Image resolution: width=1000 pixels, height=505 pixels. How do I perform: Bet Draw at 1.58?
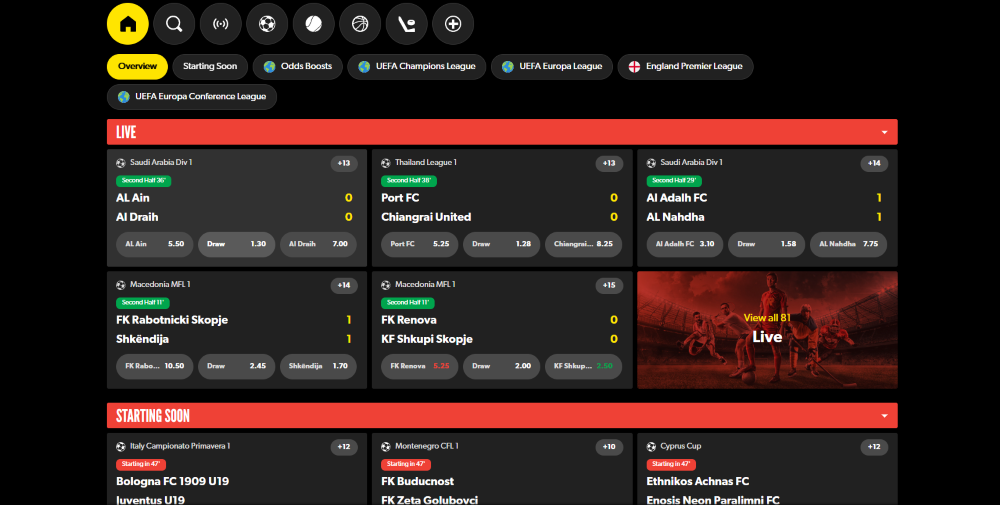(x=767, y=244)
